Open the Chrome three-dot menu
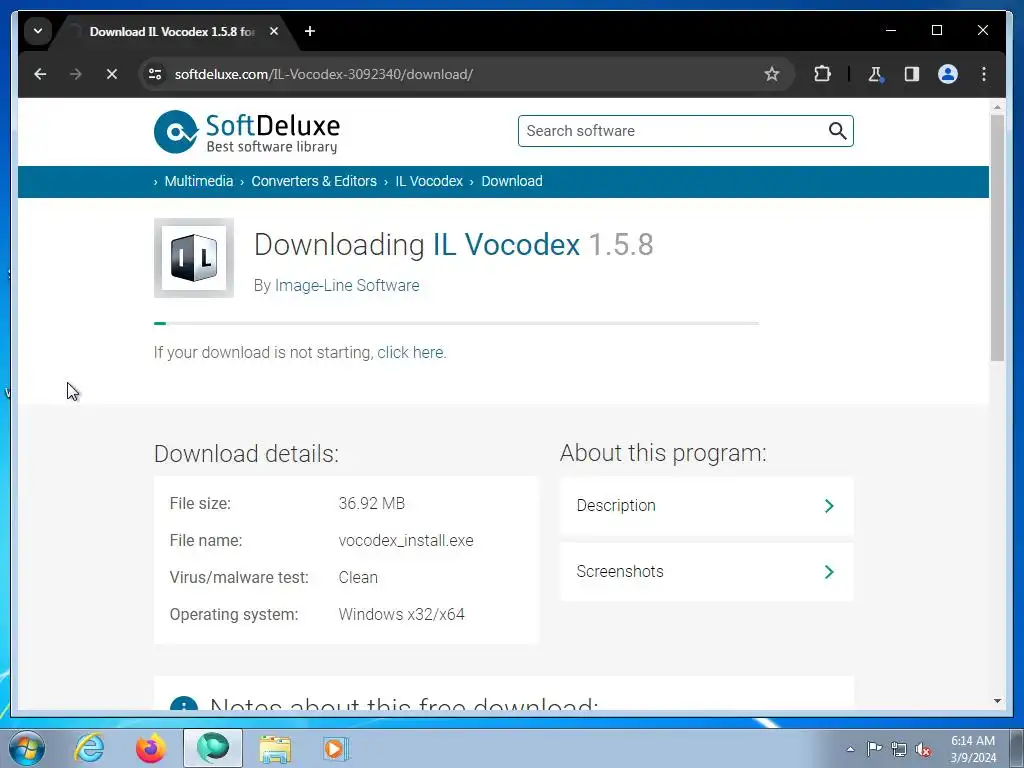1024x768 pixels. click(x=984, y=74)
